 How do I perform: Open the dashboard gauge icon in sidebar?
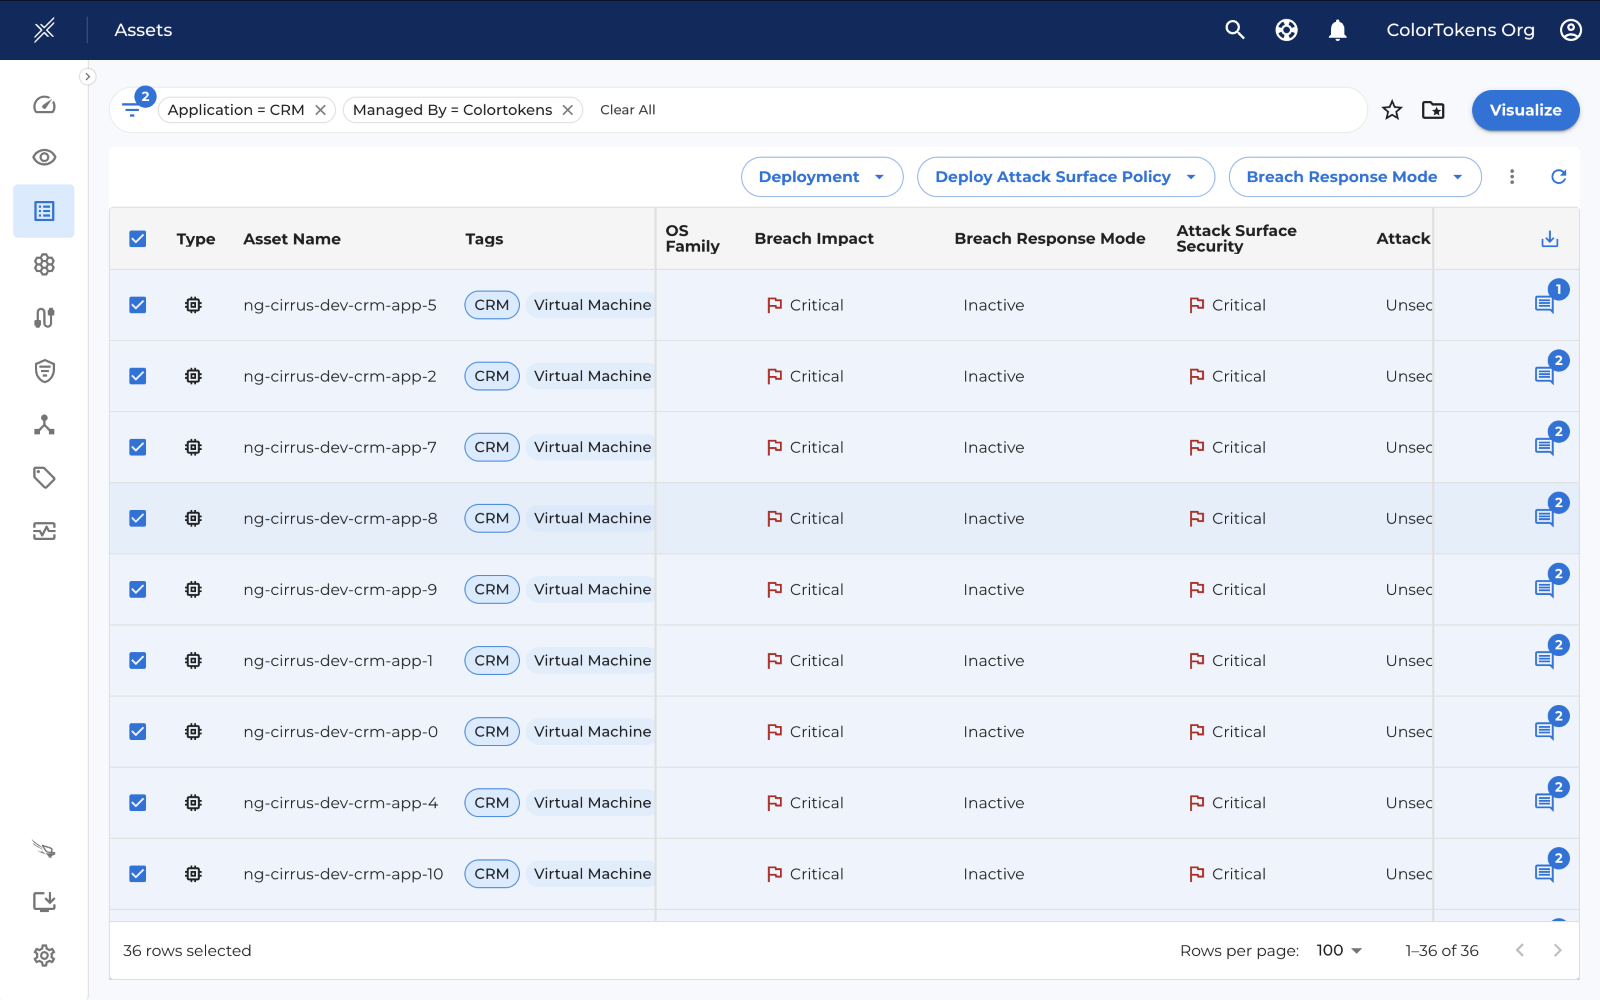(44, 105)
